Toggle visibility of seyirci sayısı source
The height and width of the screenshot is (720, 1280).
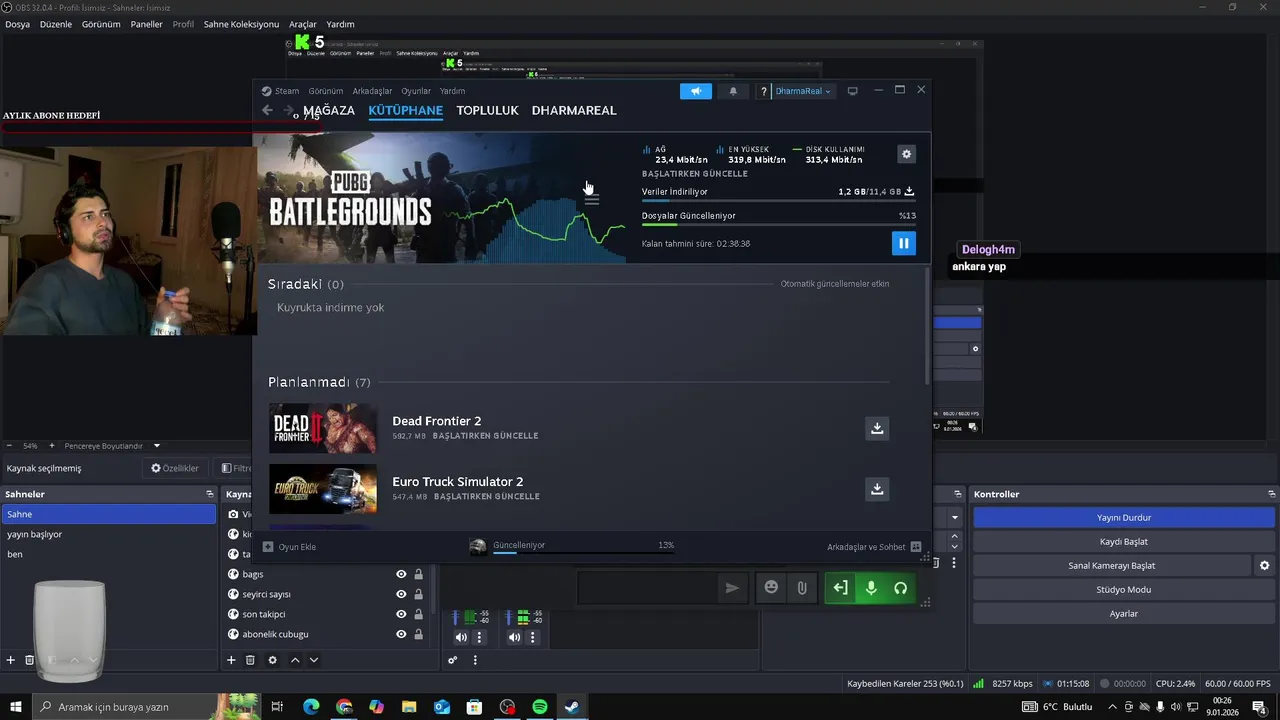point(401,594)
